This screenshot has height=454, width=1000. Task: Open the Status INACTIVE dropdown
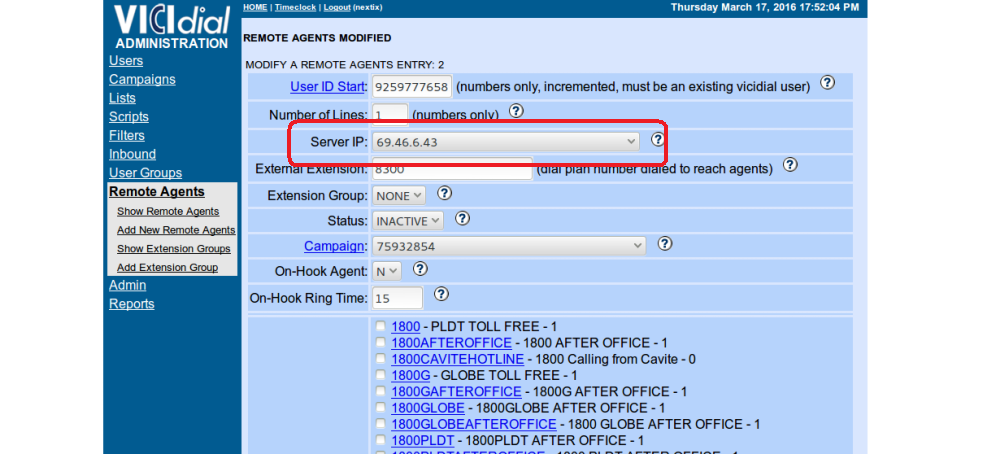[x=408, y=221]
